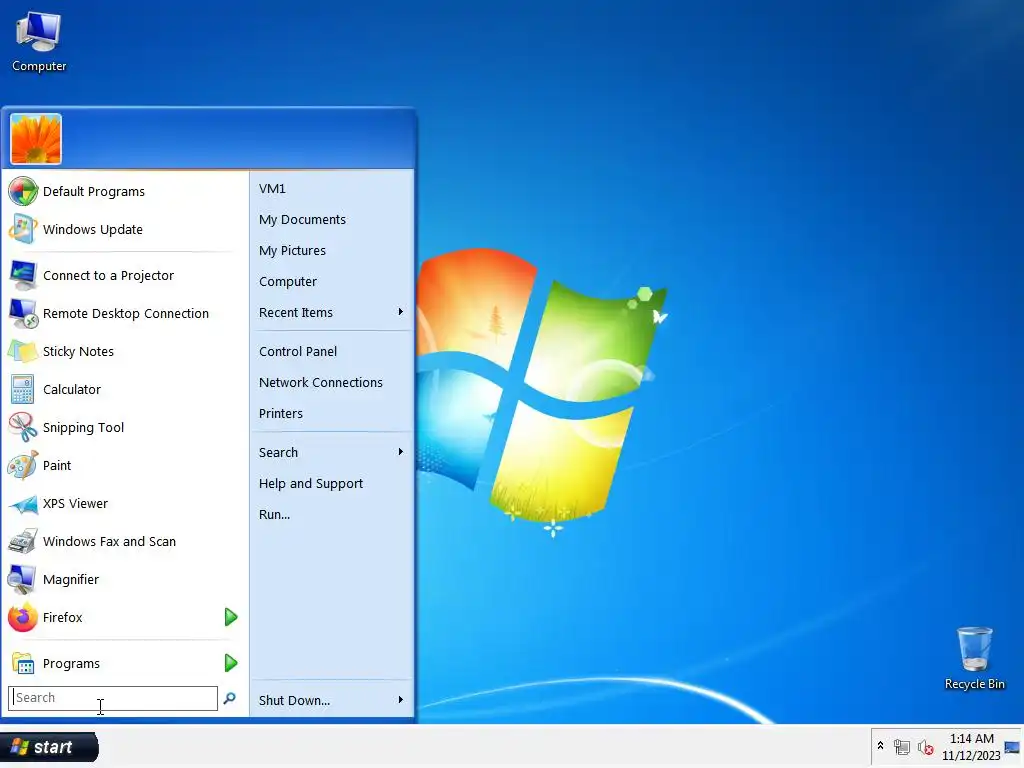The height and width of the screenshot is (768, 1024).
Task: Click the user account flower picture
Action: (x=36, y=139)
